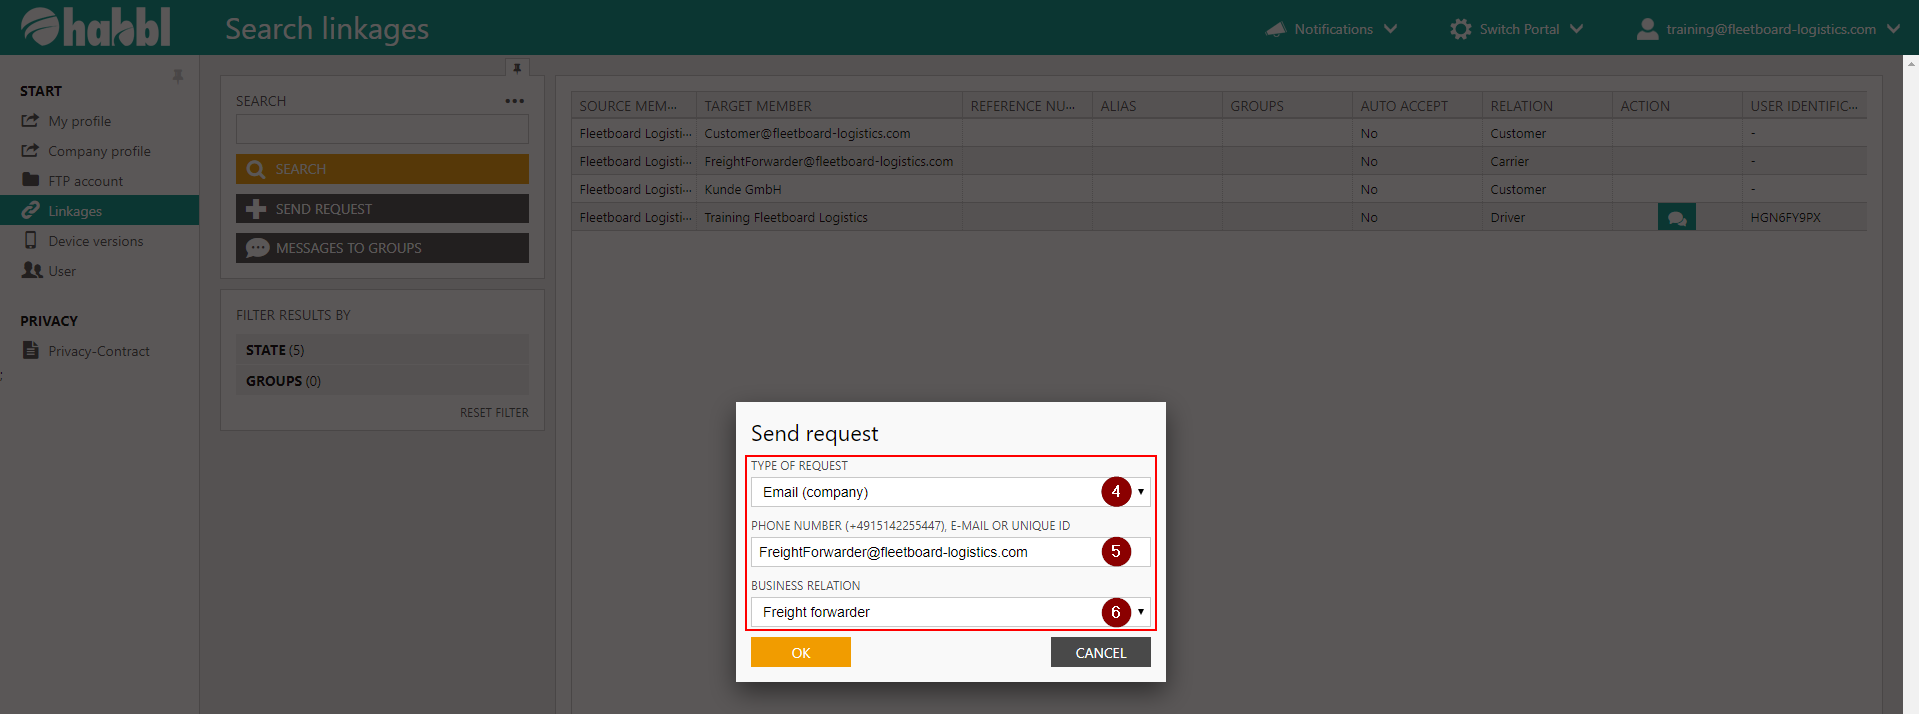Expand the STATE filter group
Image resolution: width=1919 pixels, height=714 pixels.
(x=382, y=350)
